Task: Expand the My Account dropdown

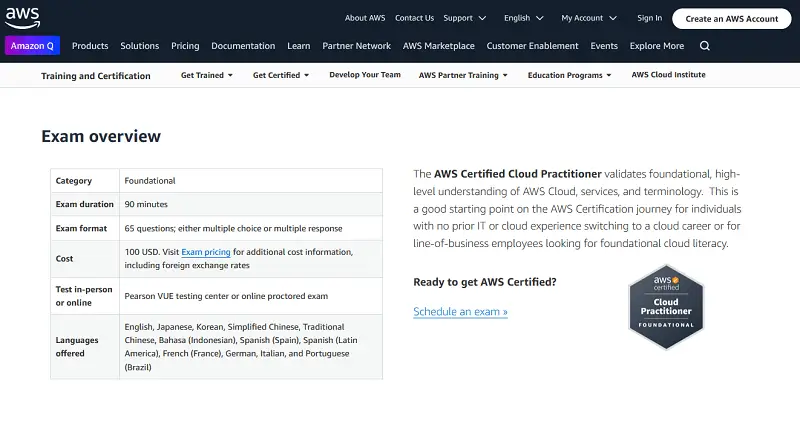Action: tap(589, 18)
